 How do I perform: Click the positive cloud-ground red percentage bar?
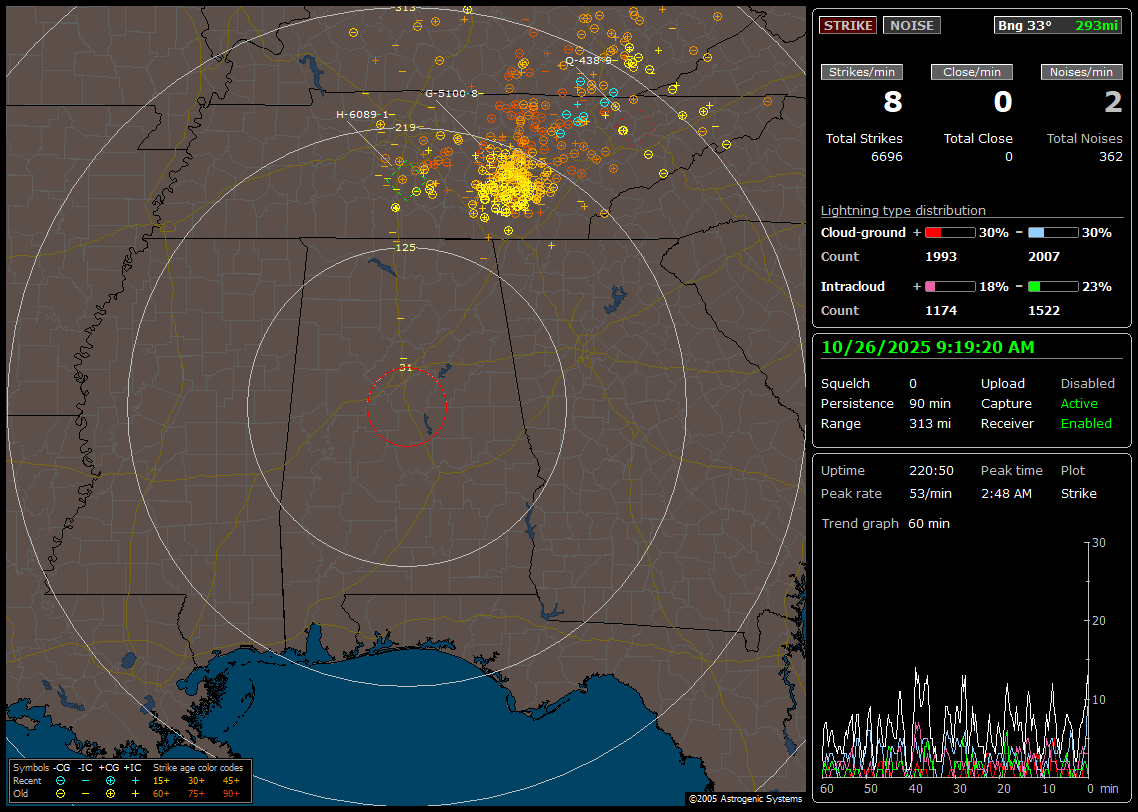(949, 233)
